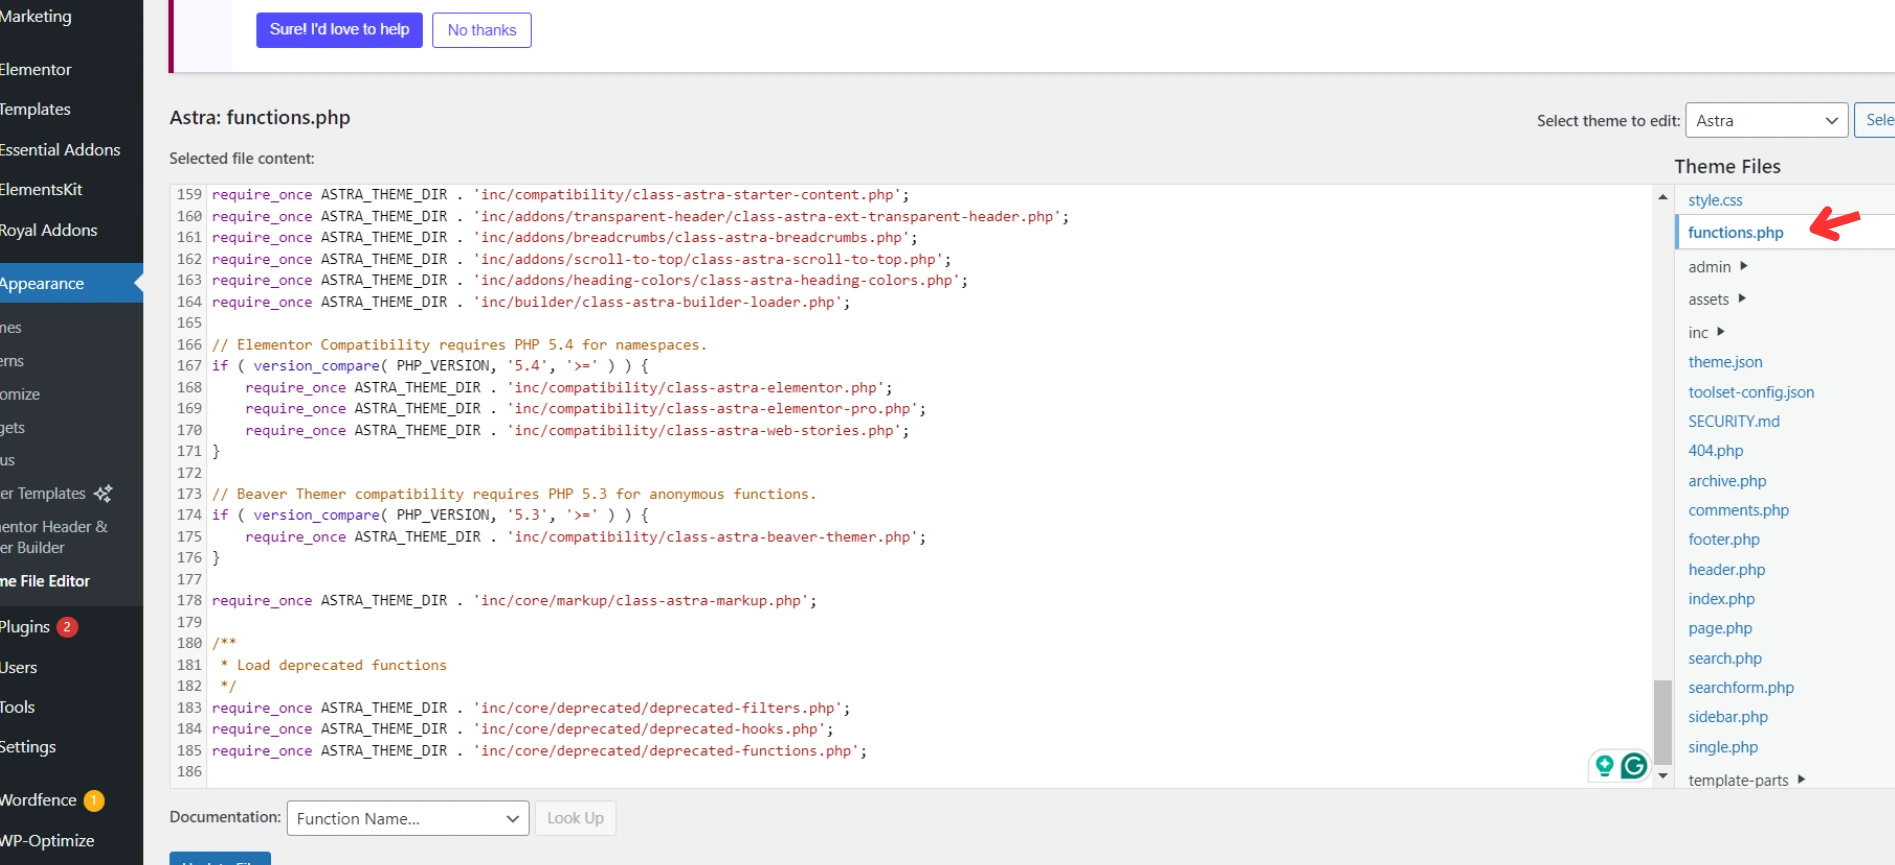Viewport: 1895px width, 865px height.
Task: Open 404.php file
Action: 1715,450
